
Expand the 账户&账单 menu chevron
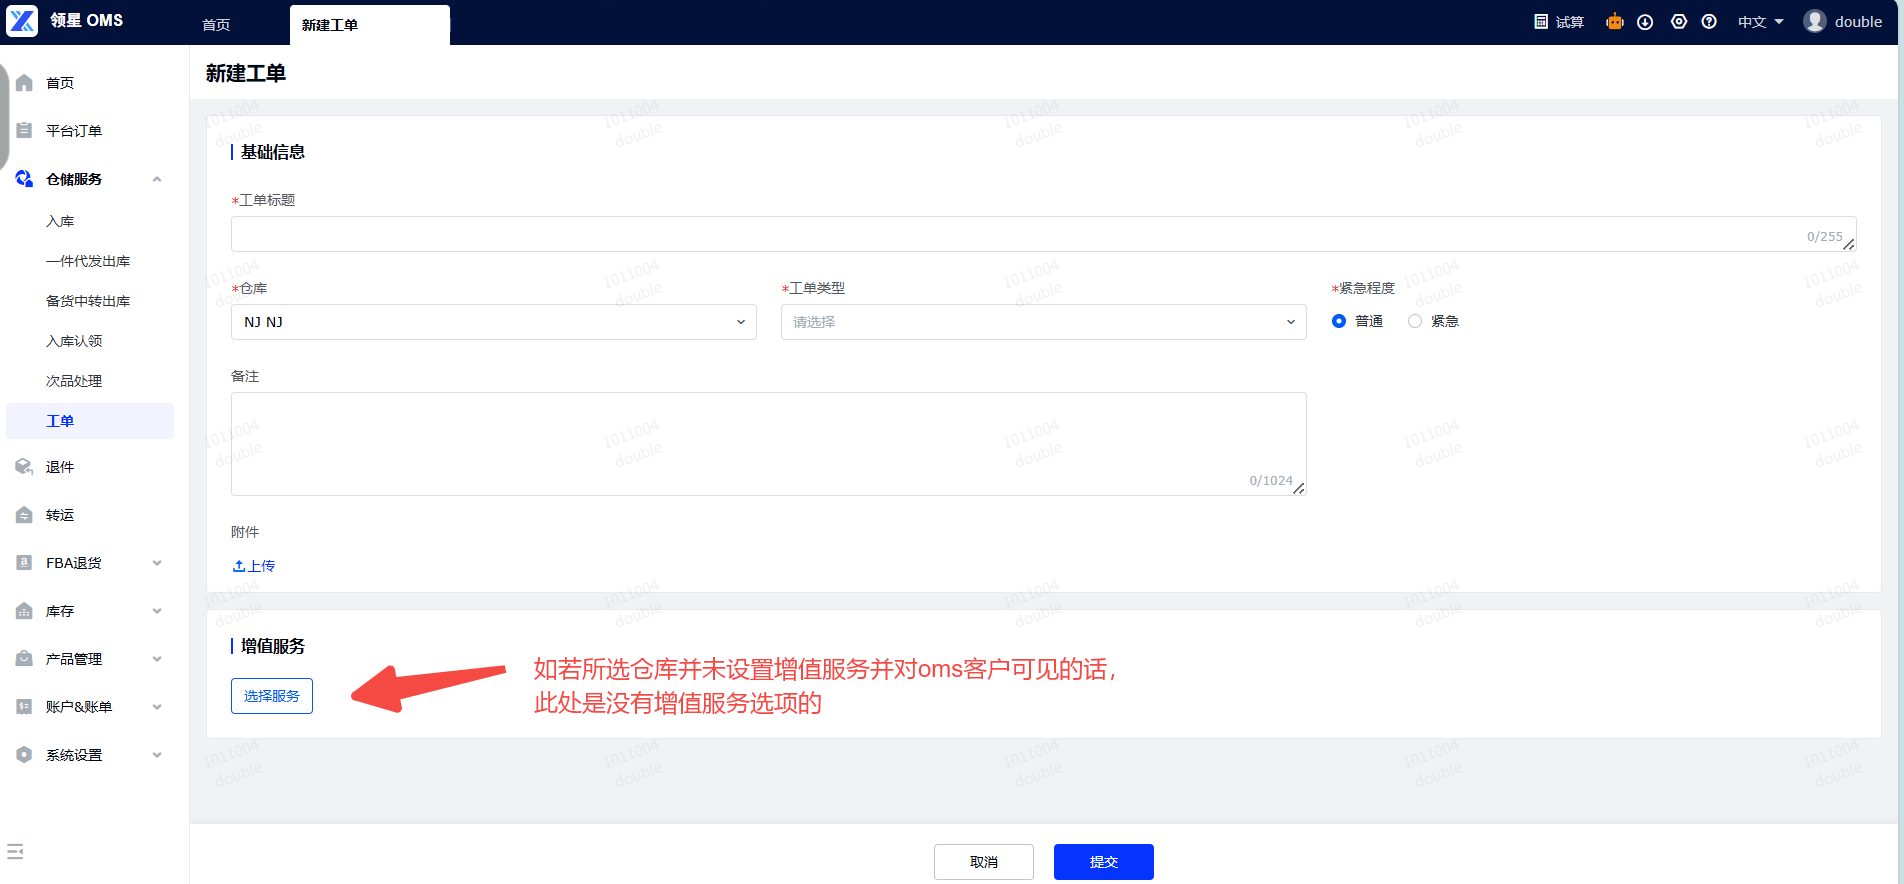click(x=157, y=707)
